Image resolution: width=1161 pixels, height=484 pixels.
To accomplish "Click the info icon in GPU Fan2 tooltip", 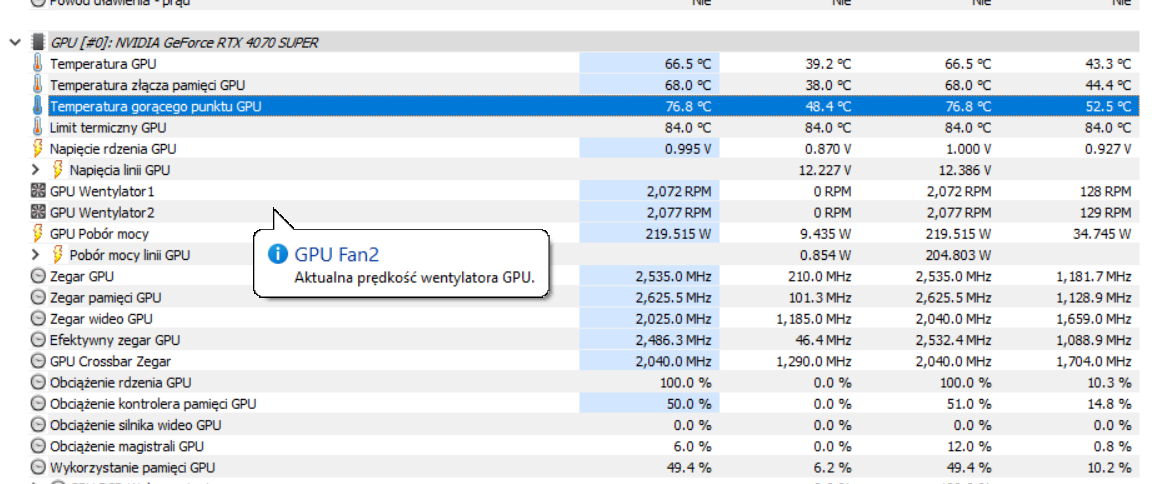I will point(279,255).
